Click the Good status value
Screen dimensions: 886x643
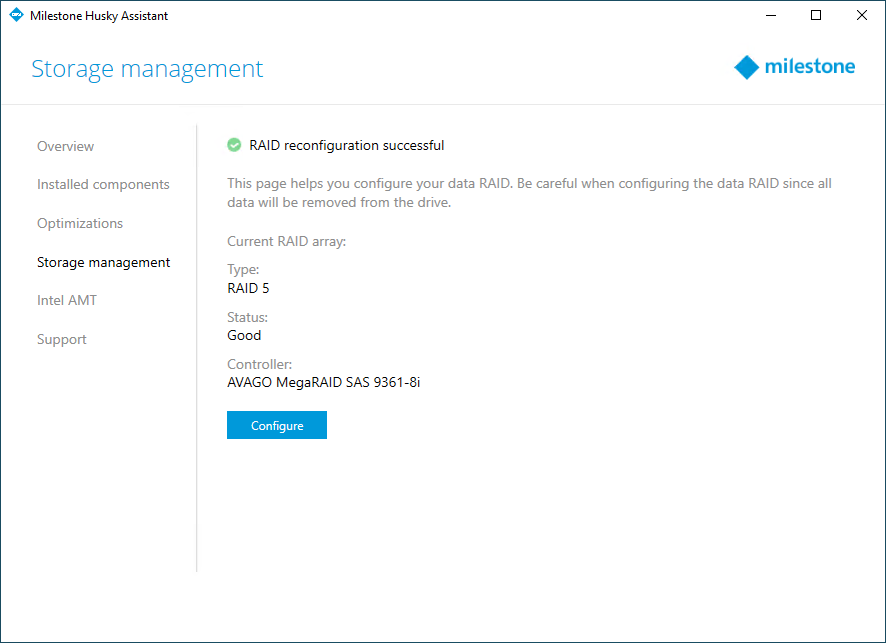244,335
